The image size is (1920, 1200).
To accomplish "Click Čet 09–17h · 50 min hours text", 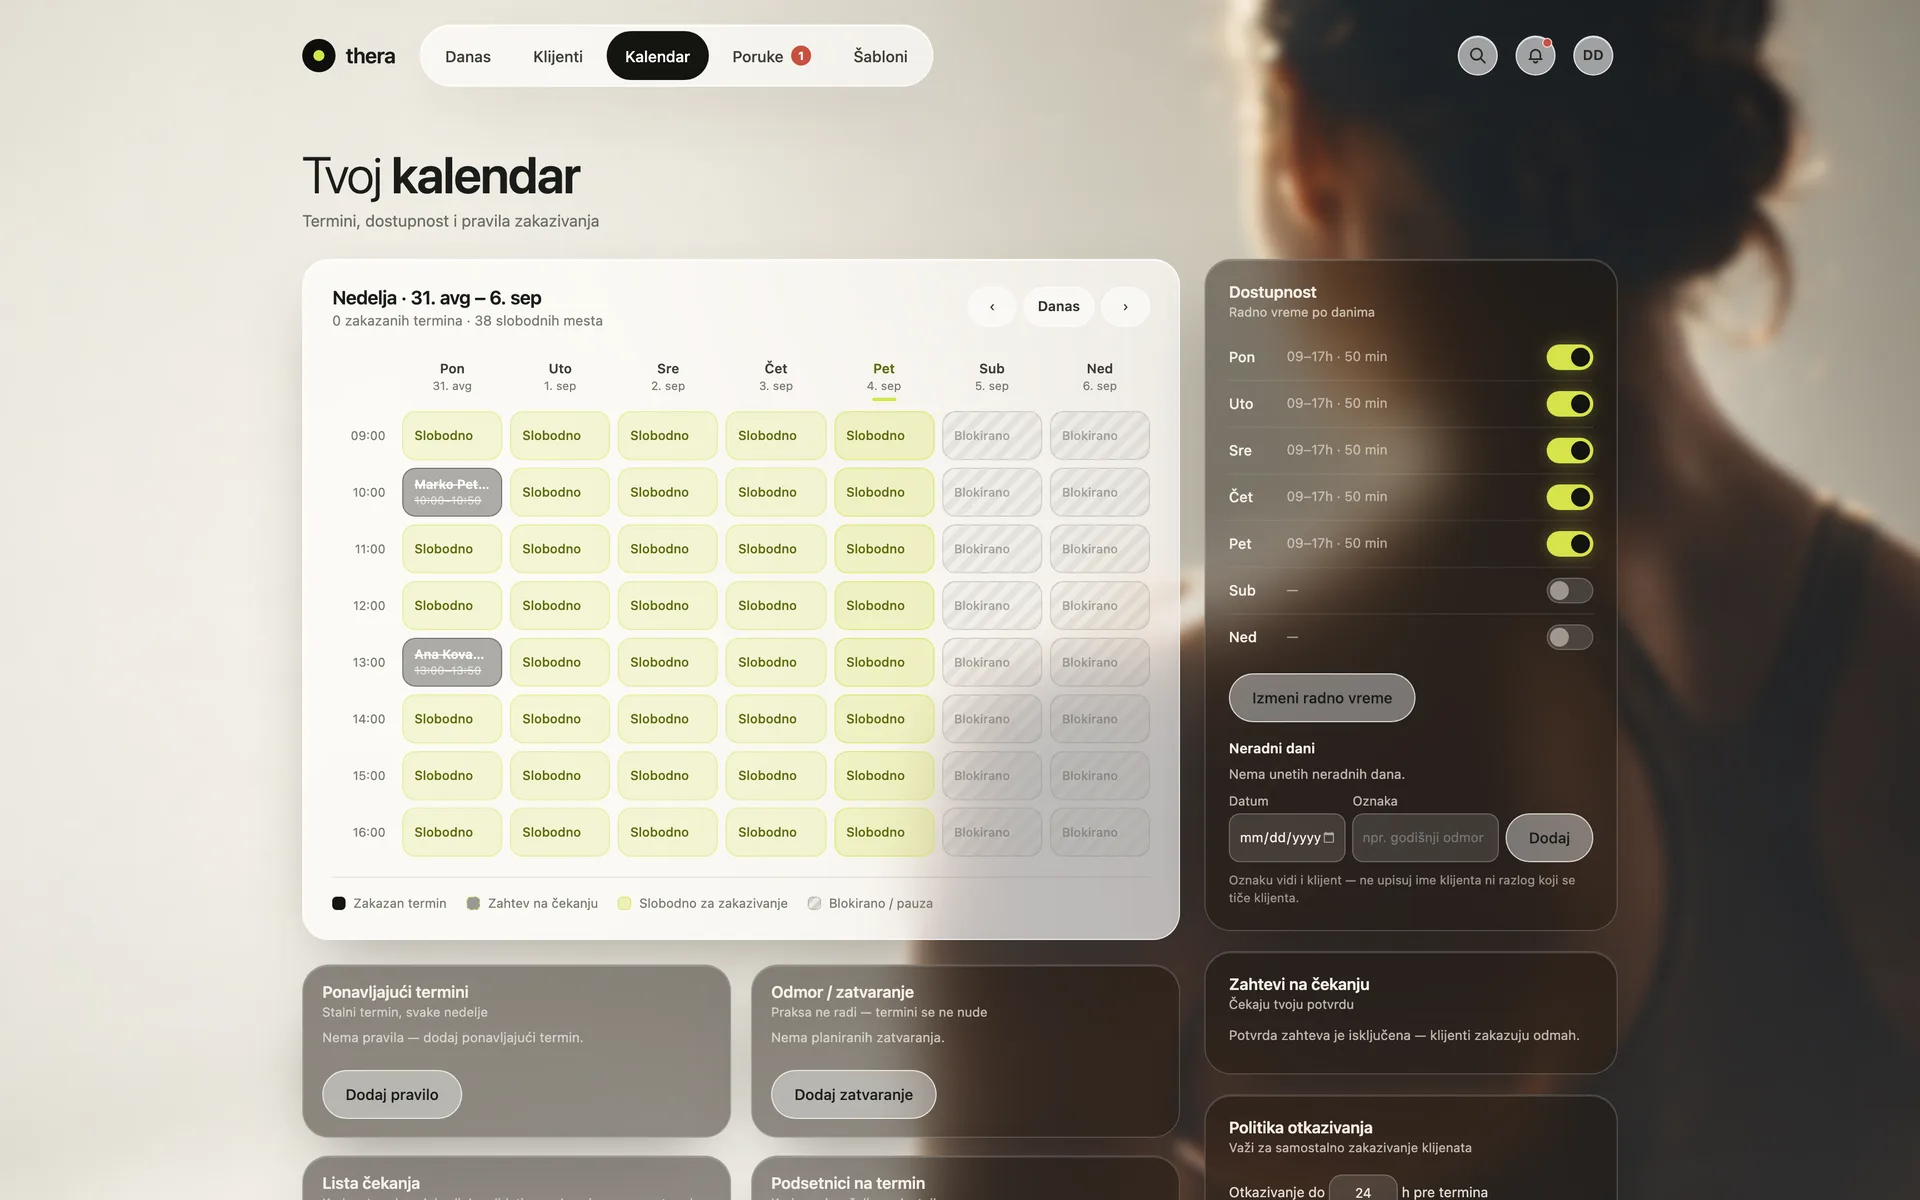I will [x=1337, y=497].
